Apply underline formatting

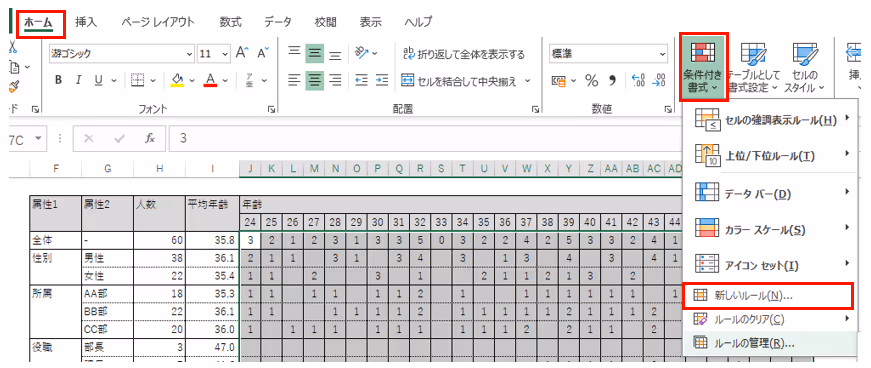[x=98, y=80]
